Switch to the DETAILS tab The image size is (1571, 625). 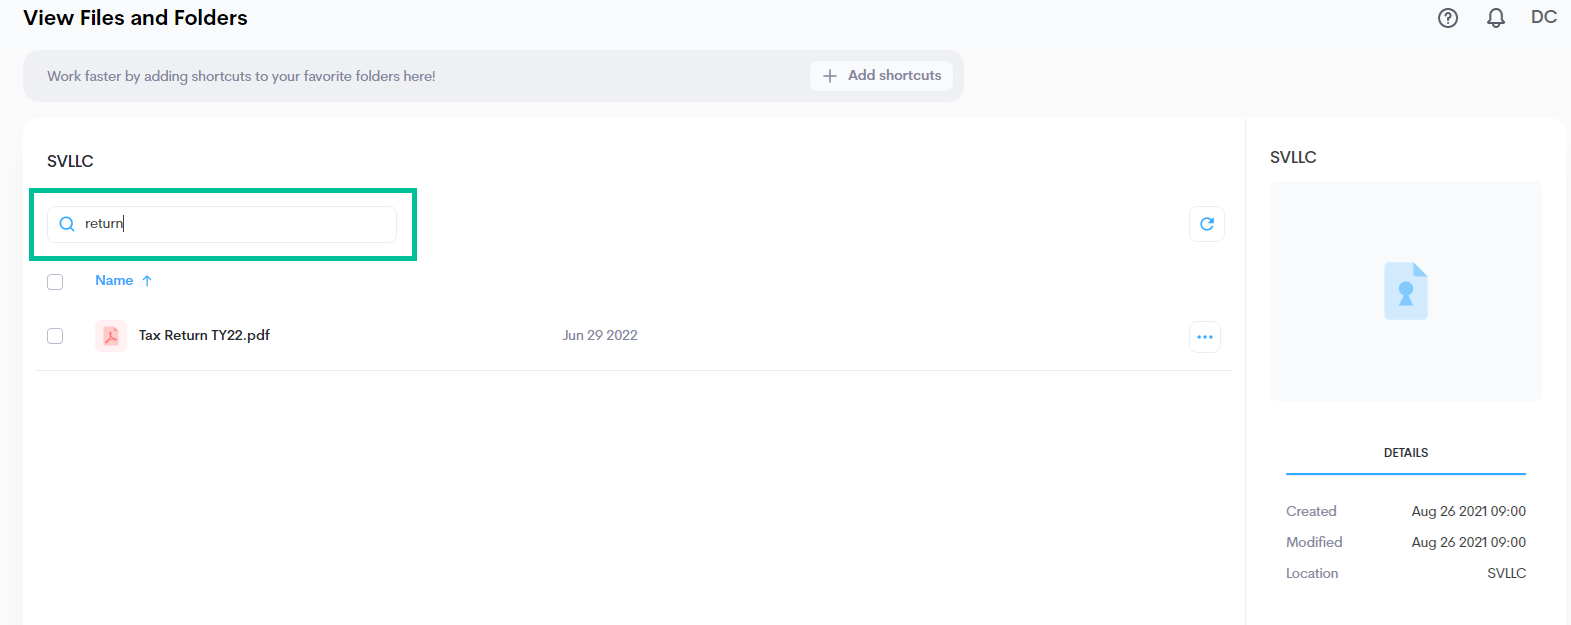(1405, 453)
